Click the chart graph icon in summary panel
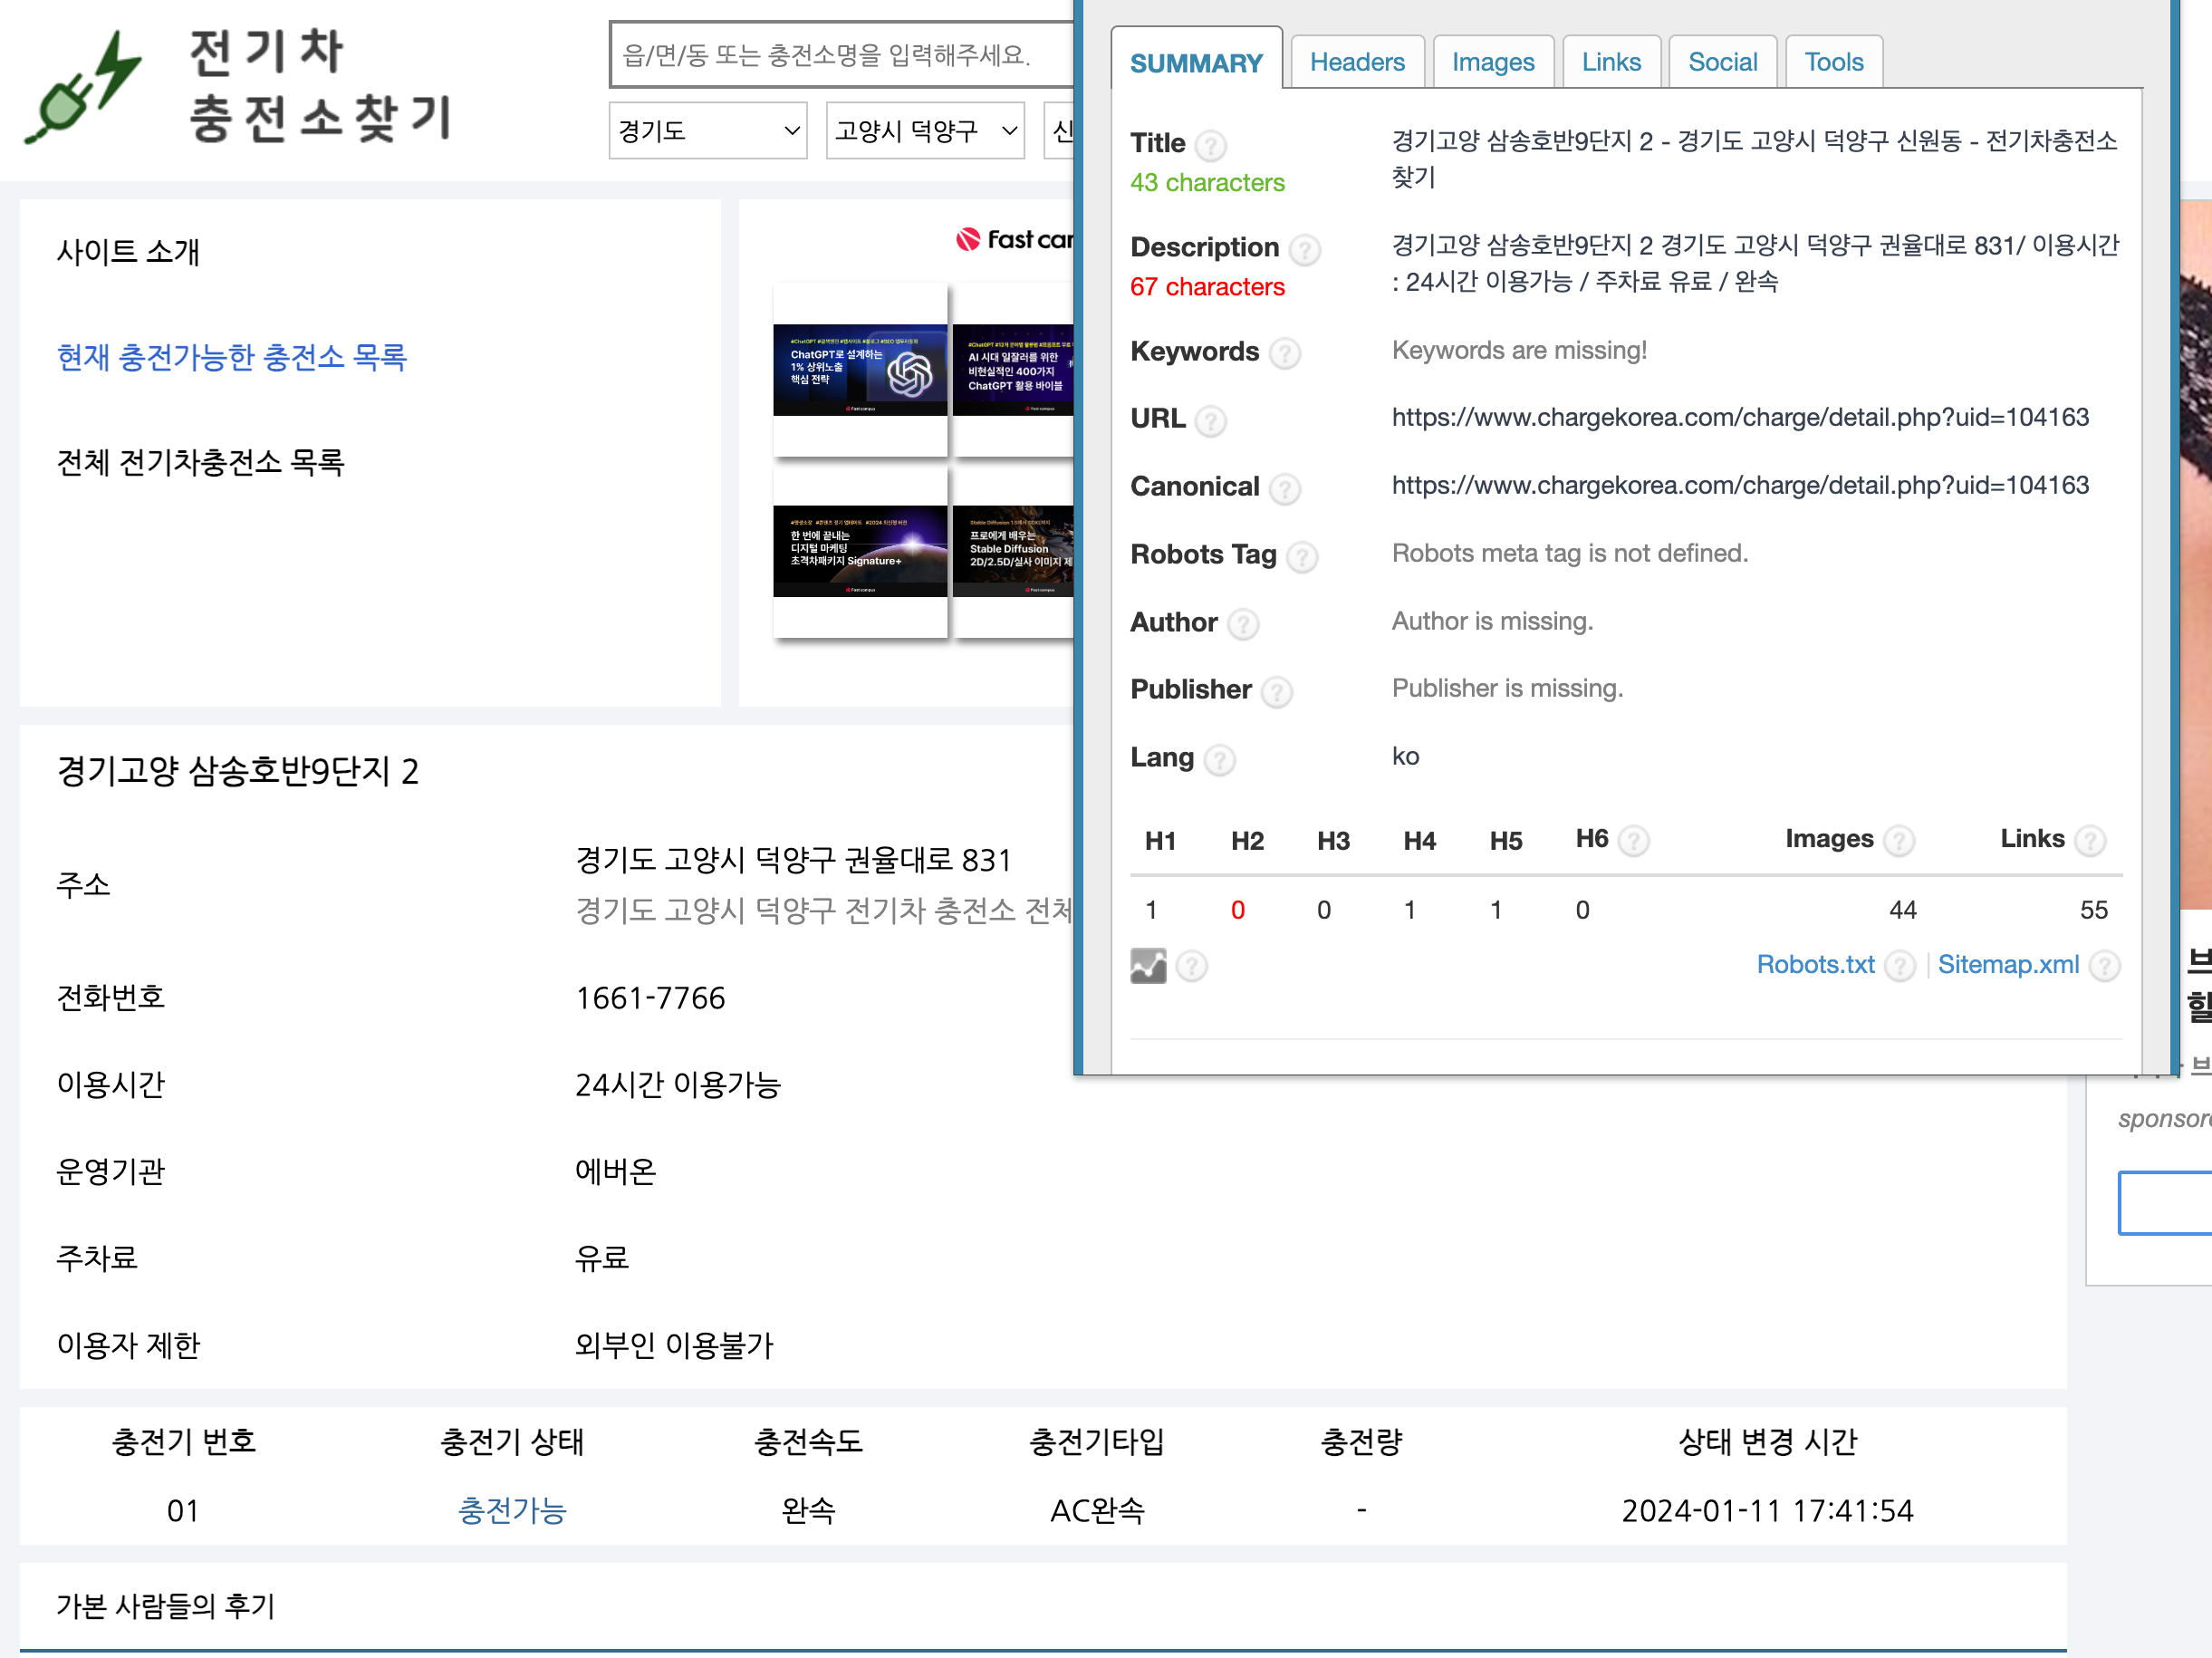Viewport: 2212px width, 1658px height. 1148,966
